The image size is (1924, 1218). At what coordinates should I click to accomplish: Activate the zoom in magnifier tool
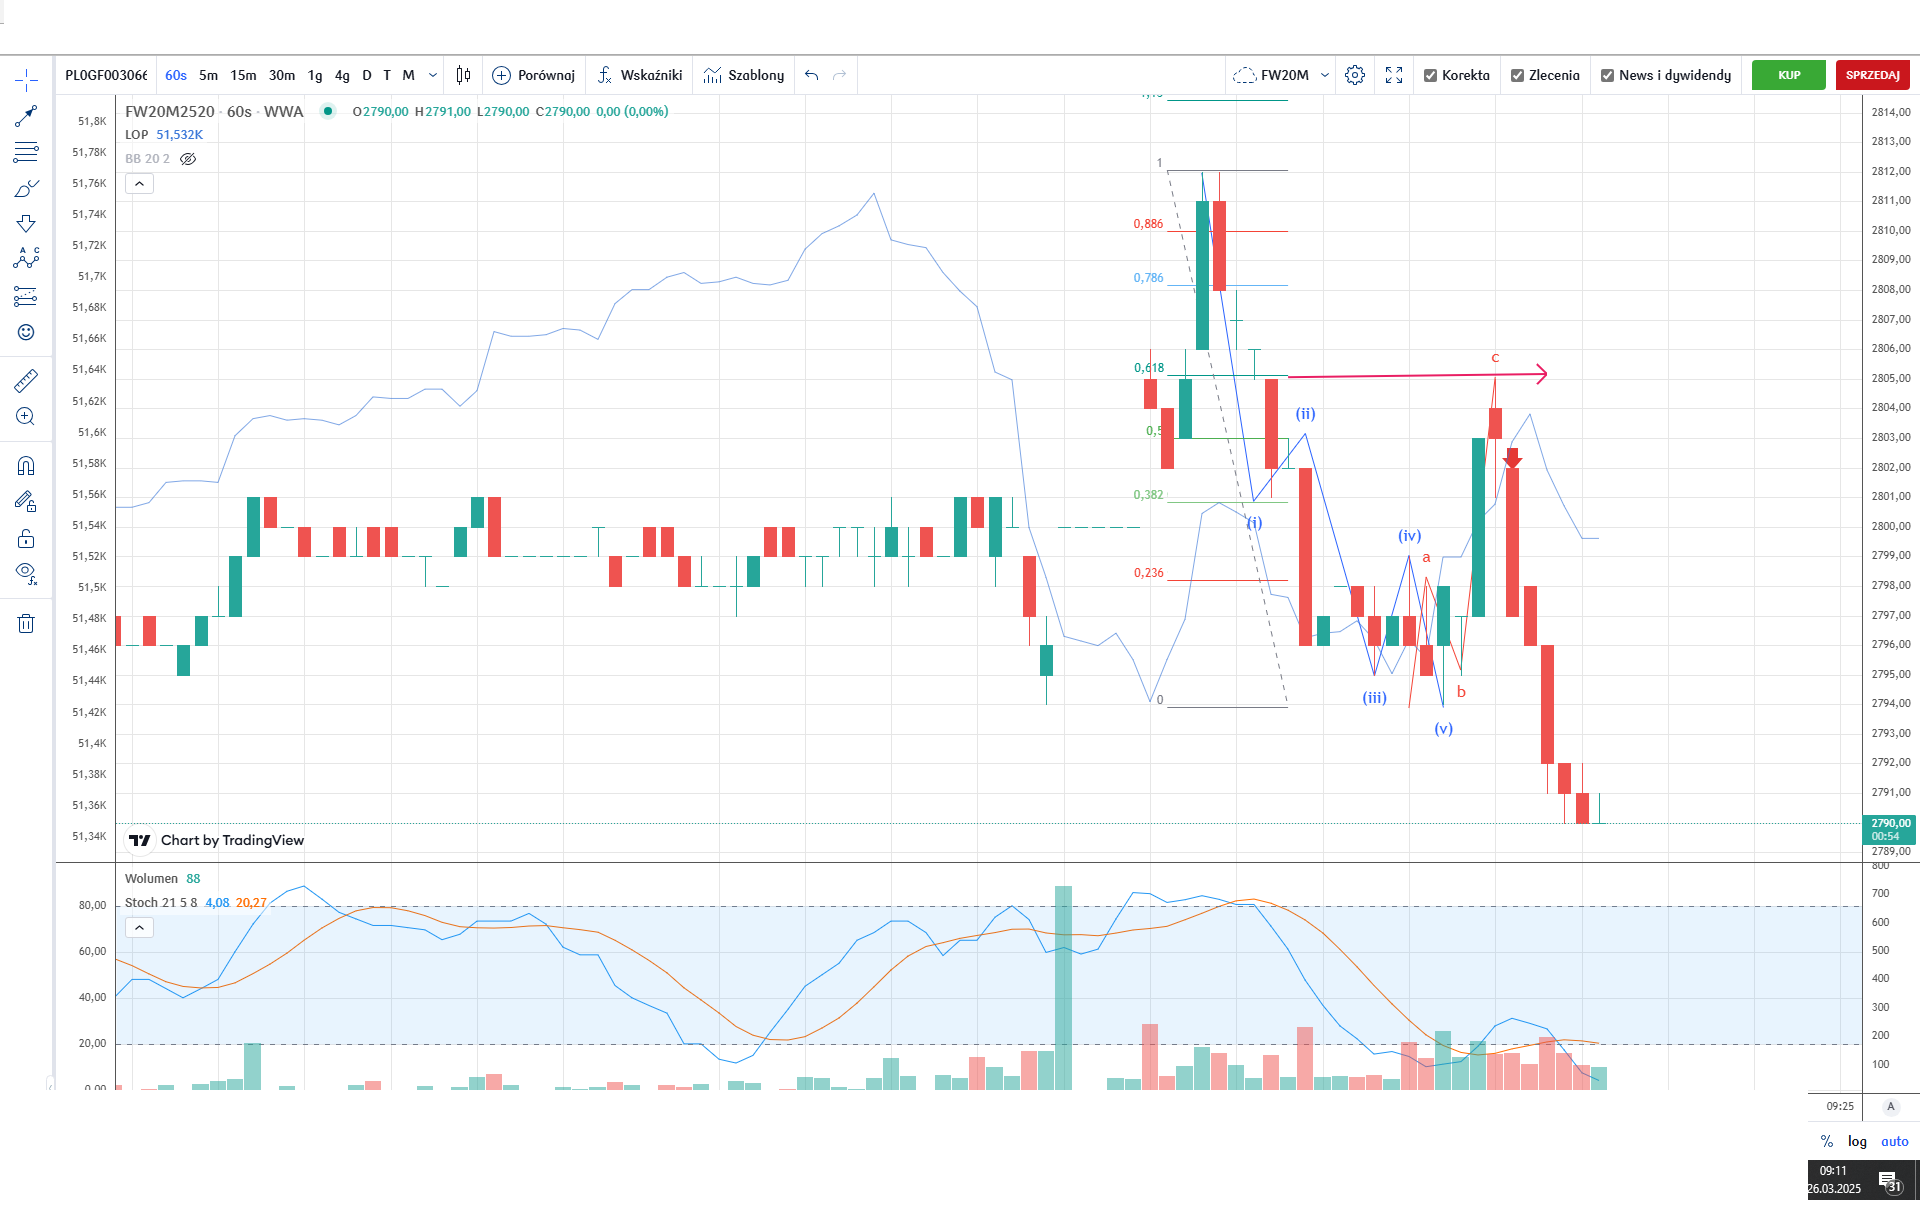tap(26, 417)
